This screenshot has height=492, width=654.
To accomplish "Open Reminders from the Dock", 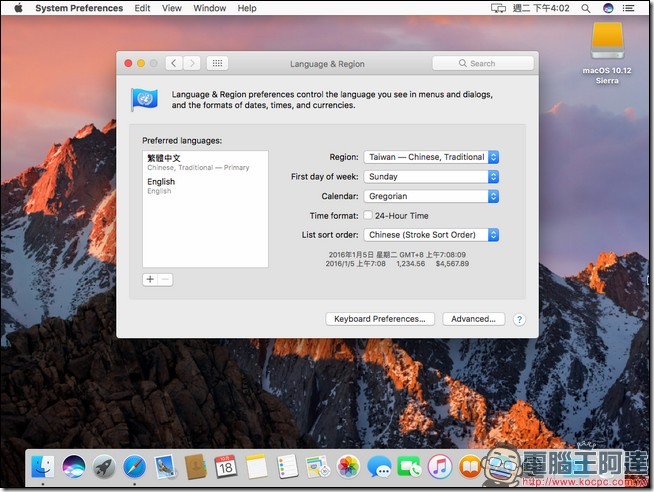I will pos(287,466).
